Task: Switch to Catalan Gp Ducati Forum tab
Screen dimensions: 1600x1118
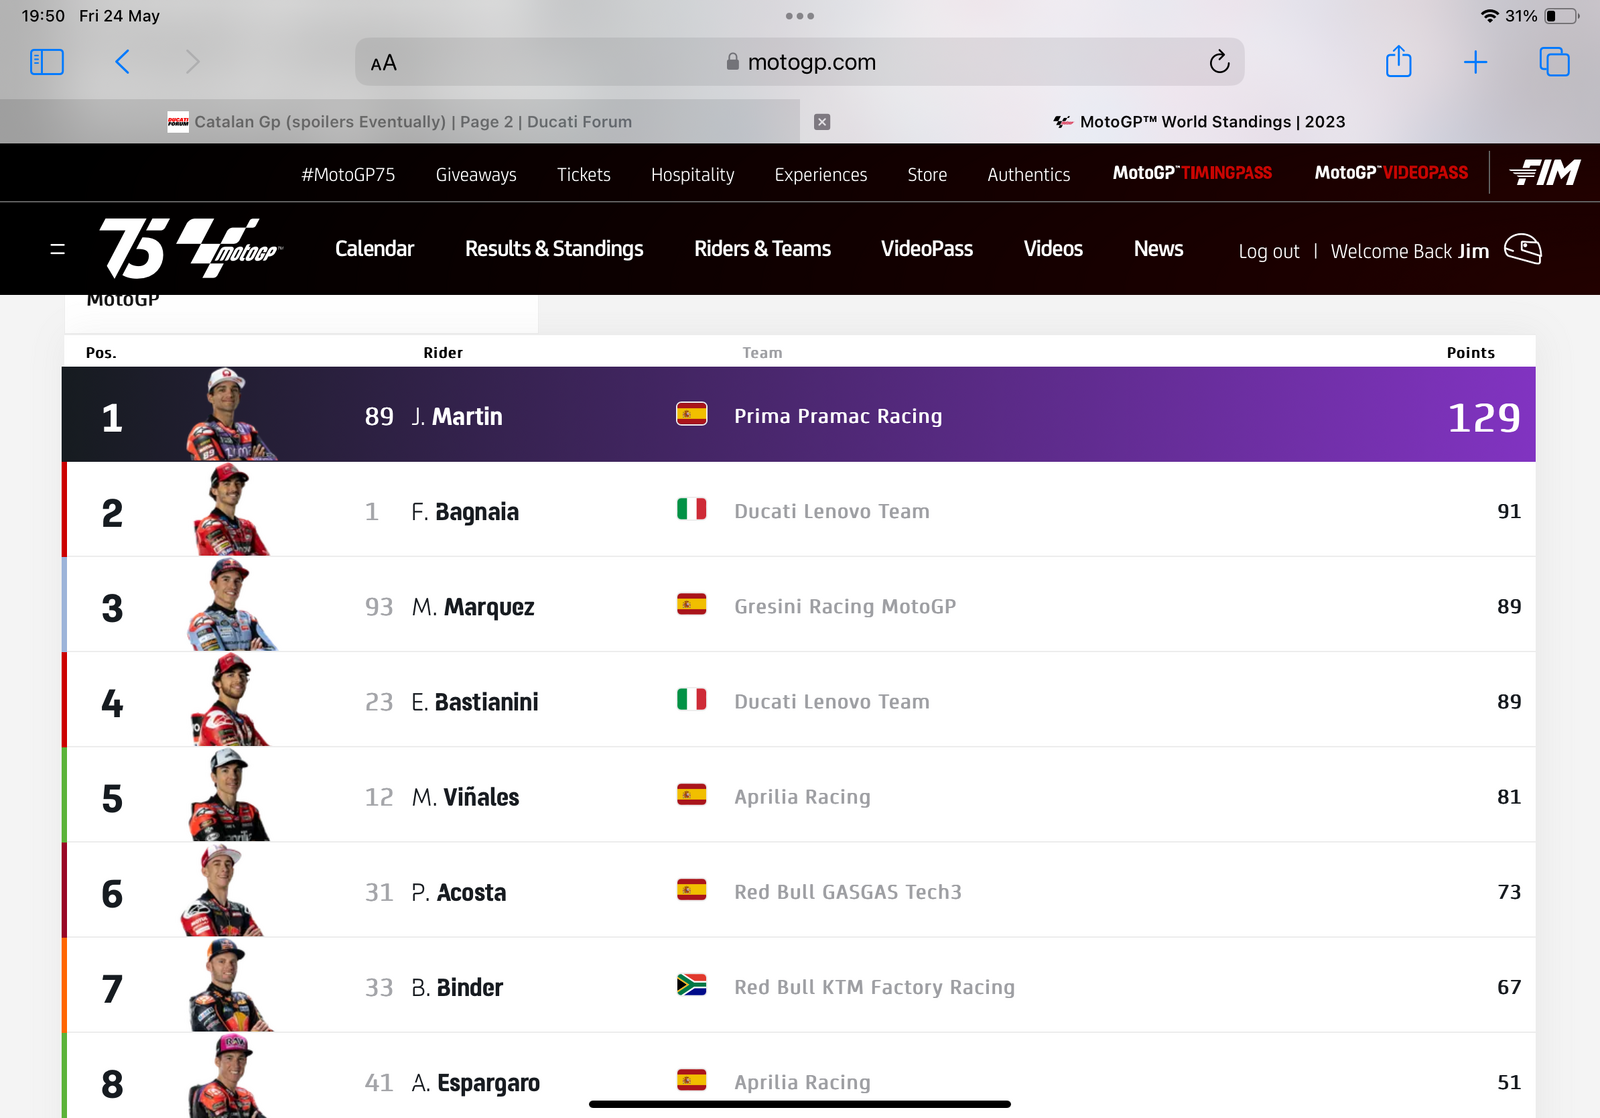Action: (400, 122)
